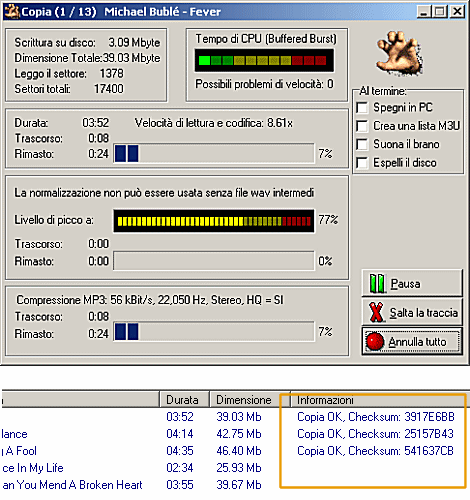Skip track using Salta la traccia
This screenshot has width=470, height=500.
[x=412, y=312]
